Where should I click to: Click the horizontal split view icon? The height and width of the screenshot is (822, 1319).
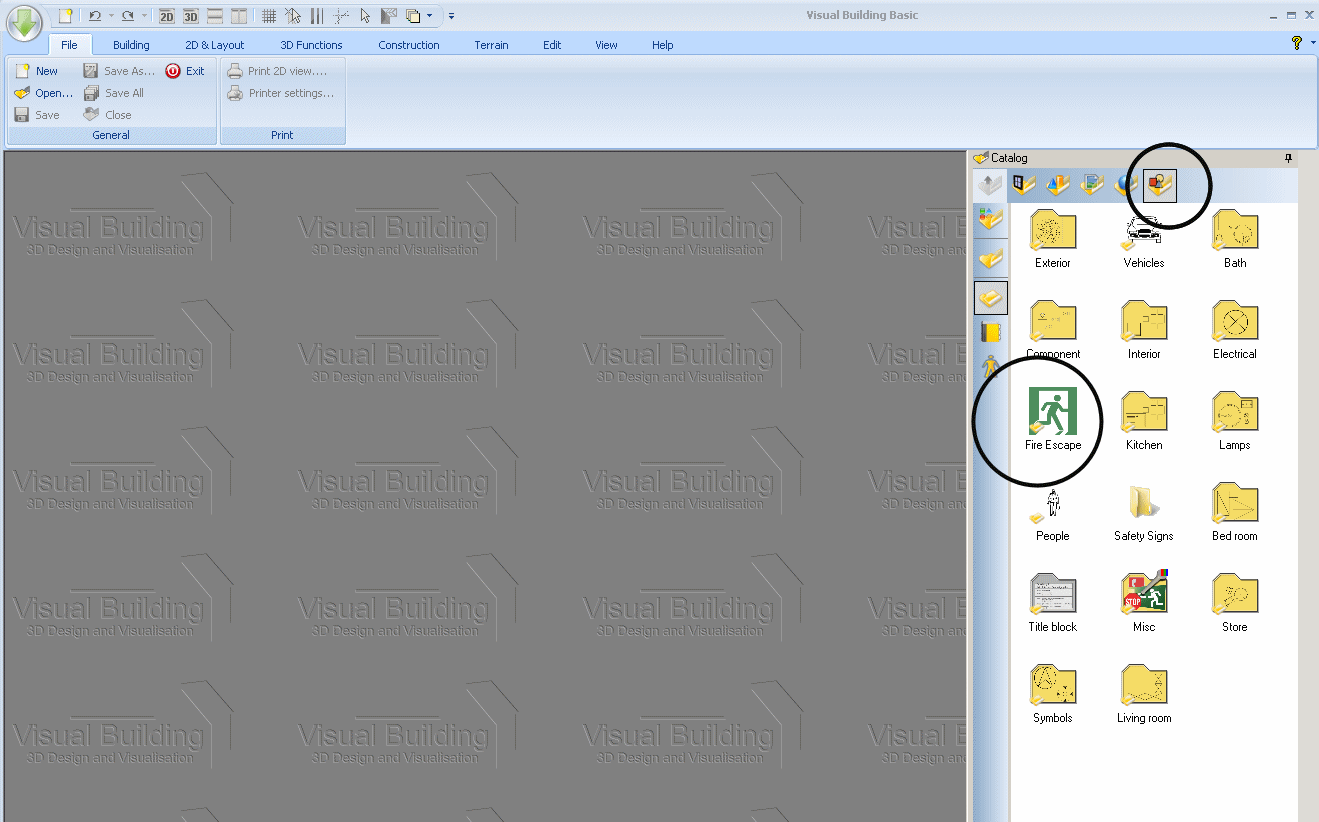point(215,16)
